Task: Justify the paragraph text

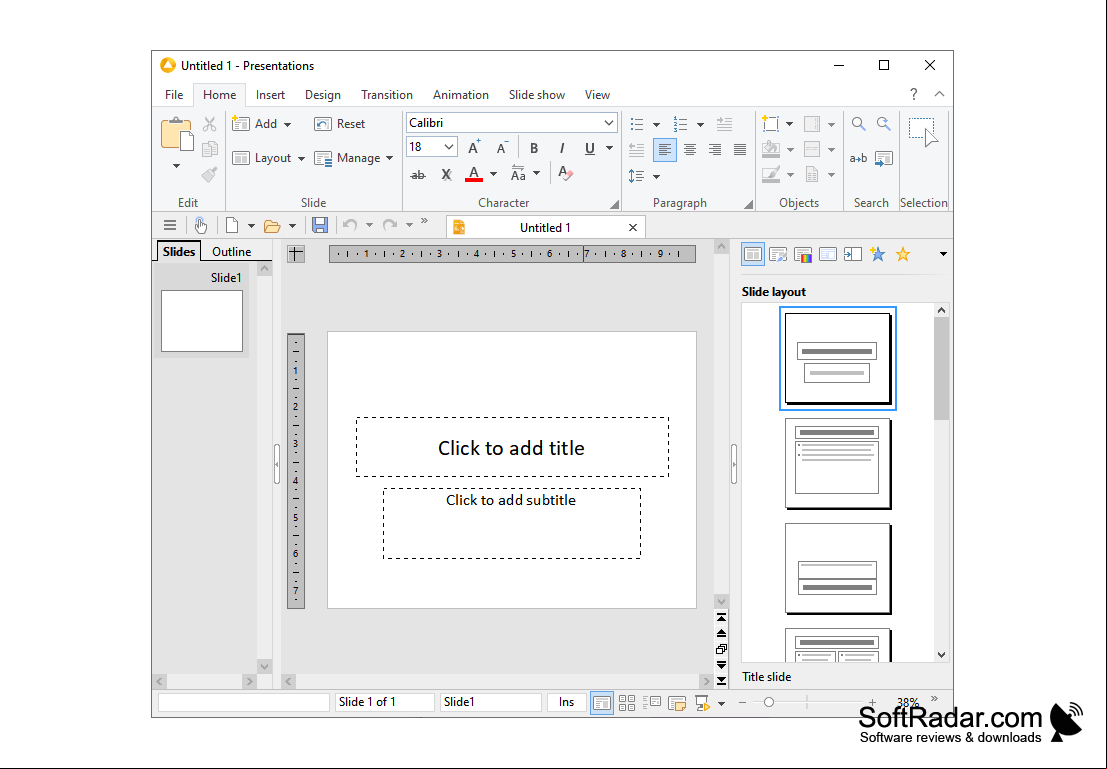Action: 740,150
